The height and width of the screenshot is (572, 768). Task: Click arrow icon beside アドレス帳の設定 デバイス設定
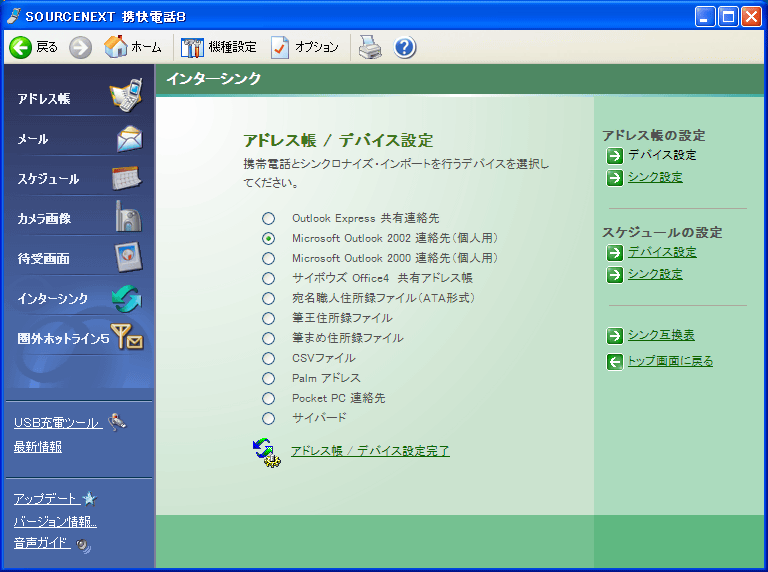pyautogui.click(x=615, y=156)
